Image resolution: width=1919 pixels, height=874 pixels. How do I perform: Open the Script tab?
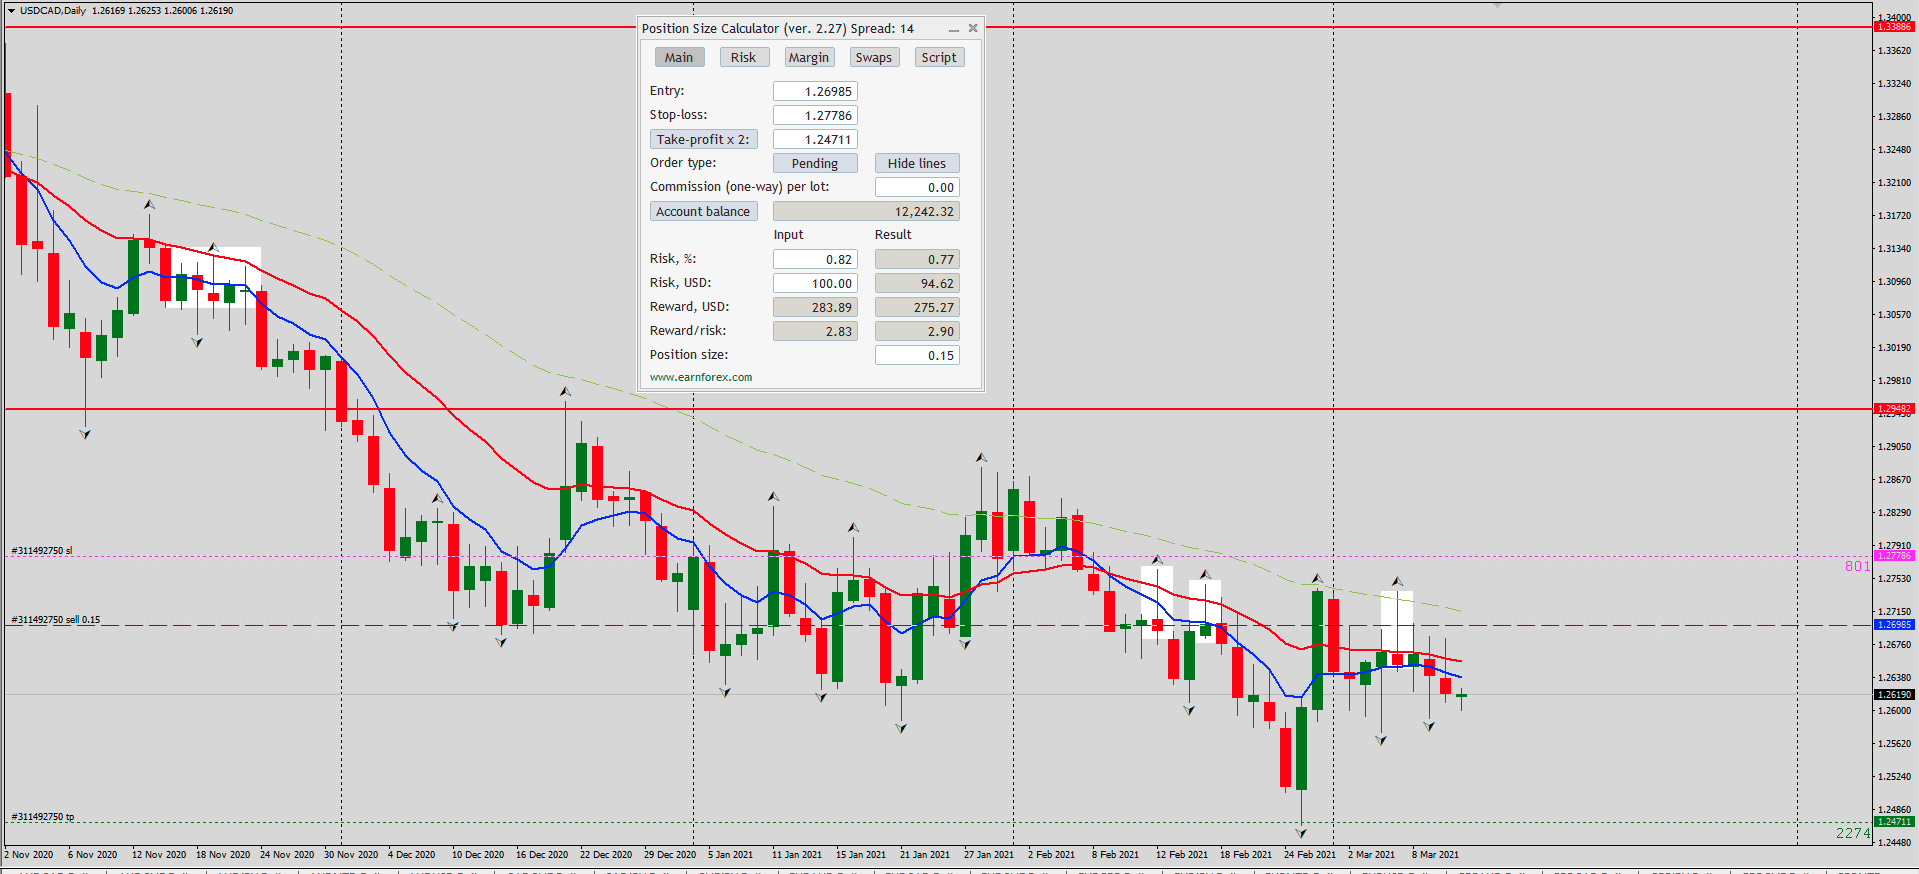[x=939, y=57]
